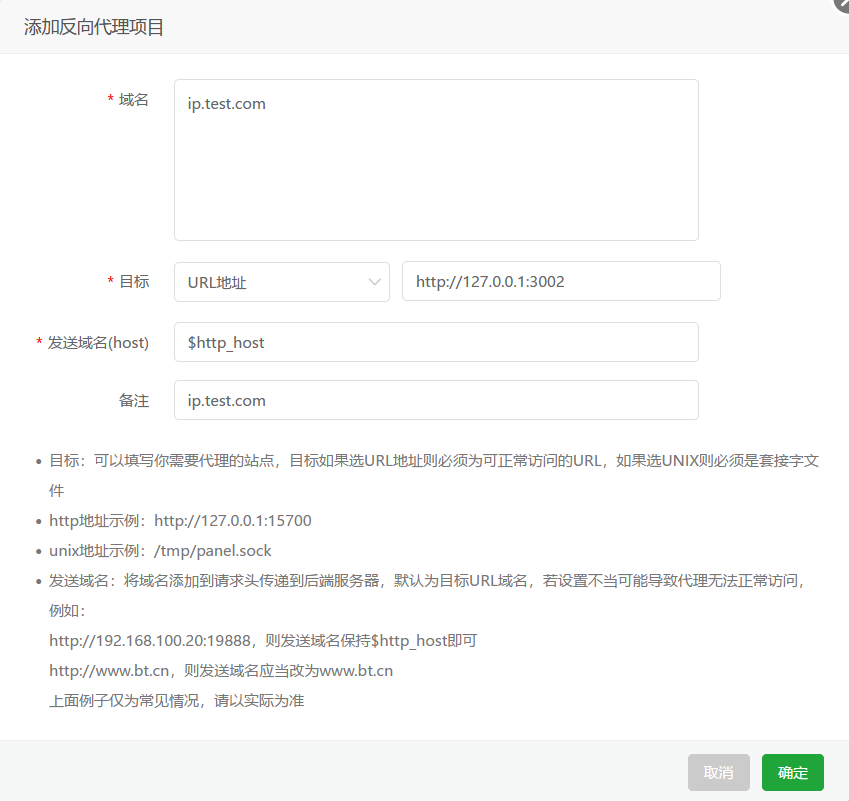Close the 添加反向代理项目 dialog
The width and height of the screenshot is (849, 801).
coord(841,6)
